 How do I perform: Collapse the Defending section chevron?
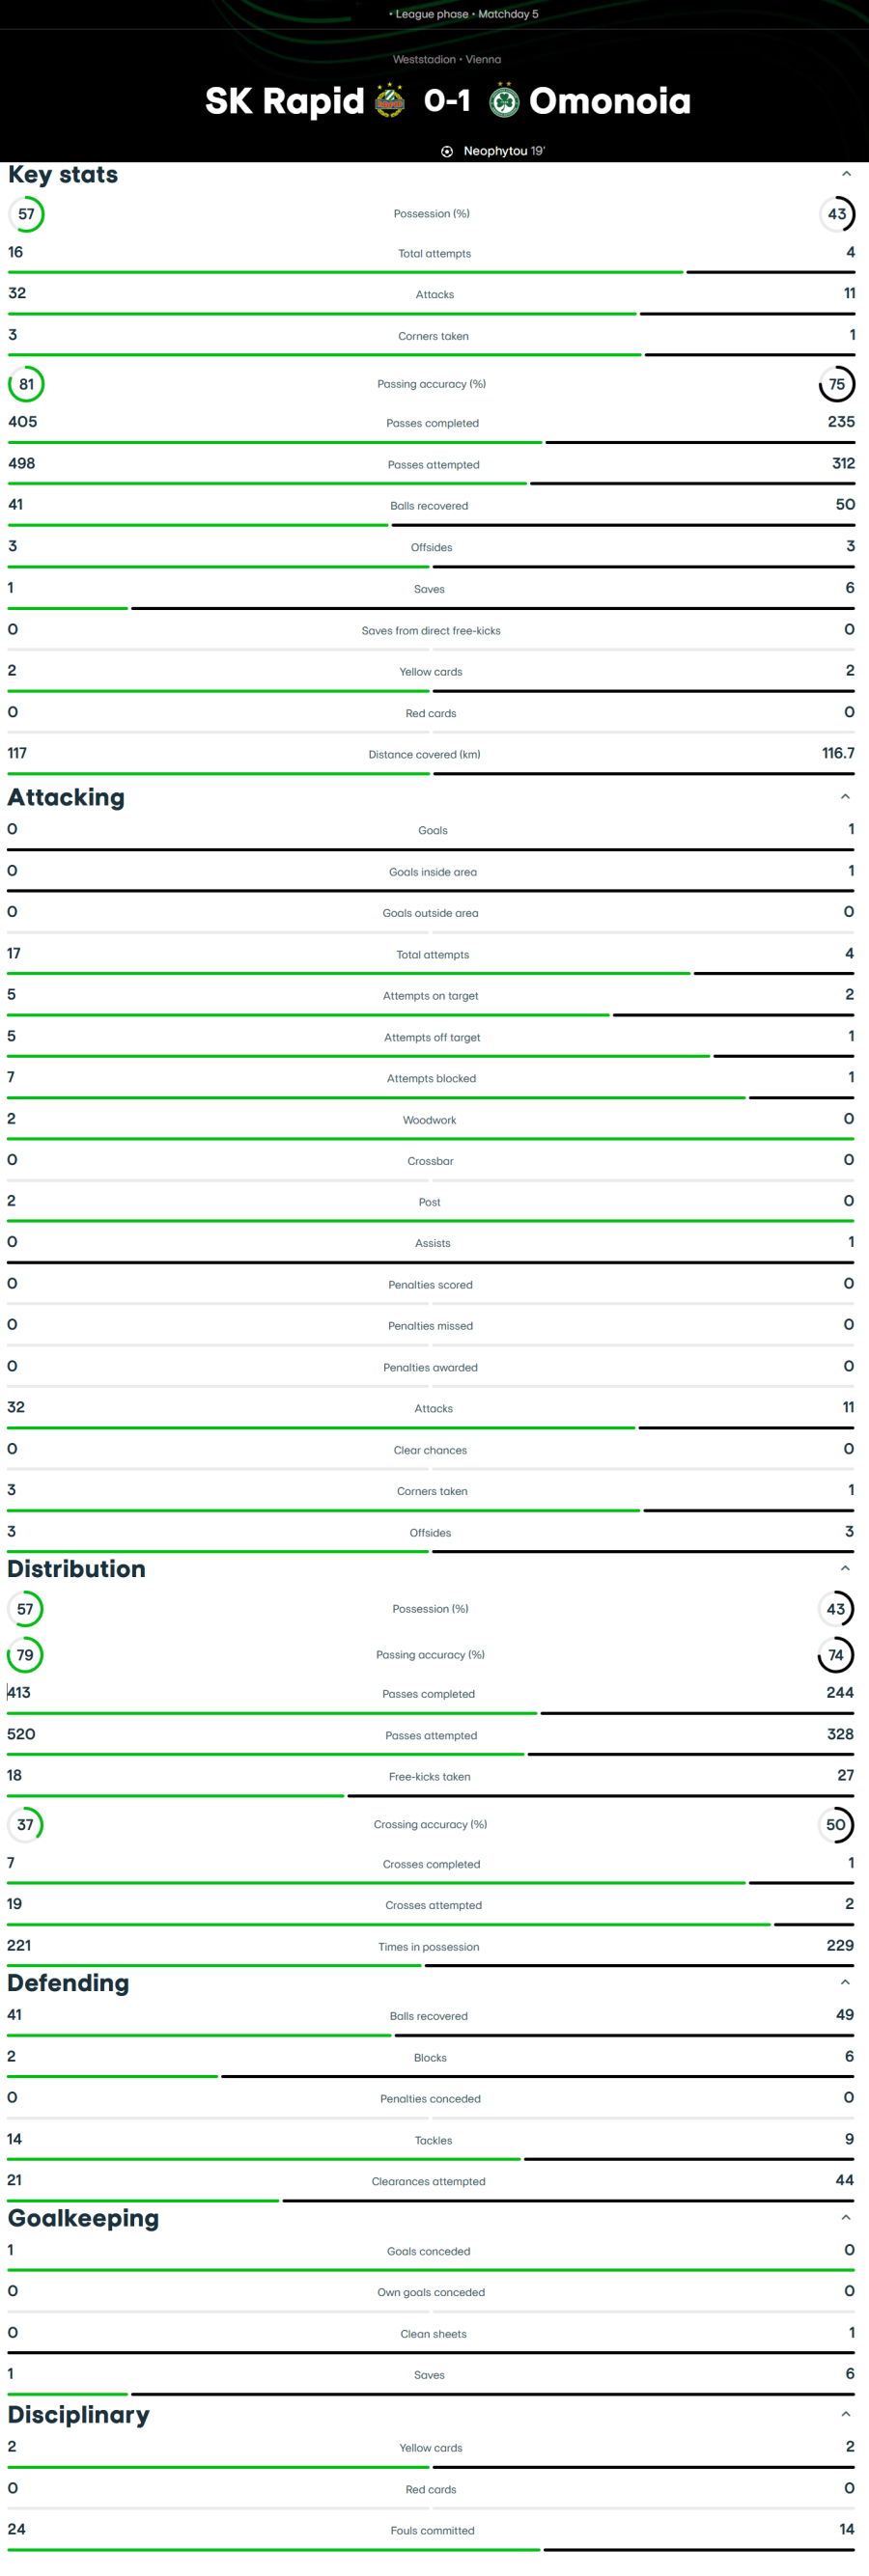coord(845,1982)
